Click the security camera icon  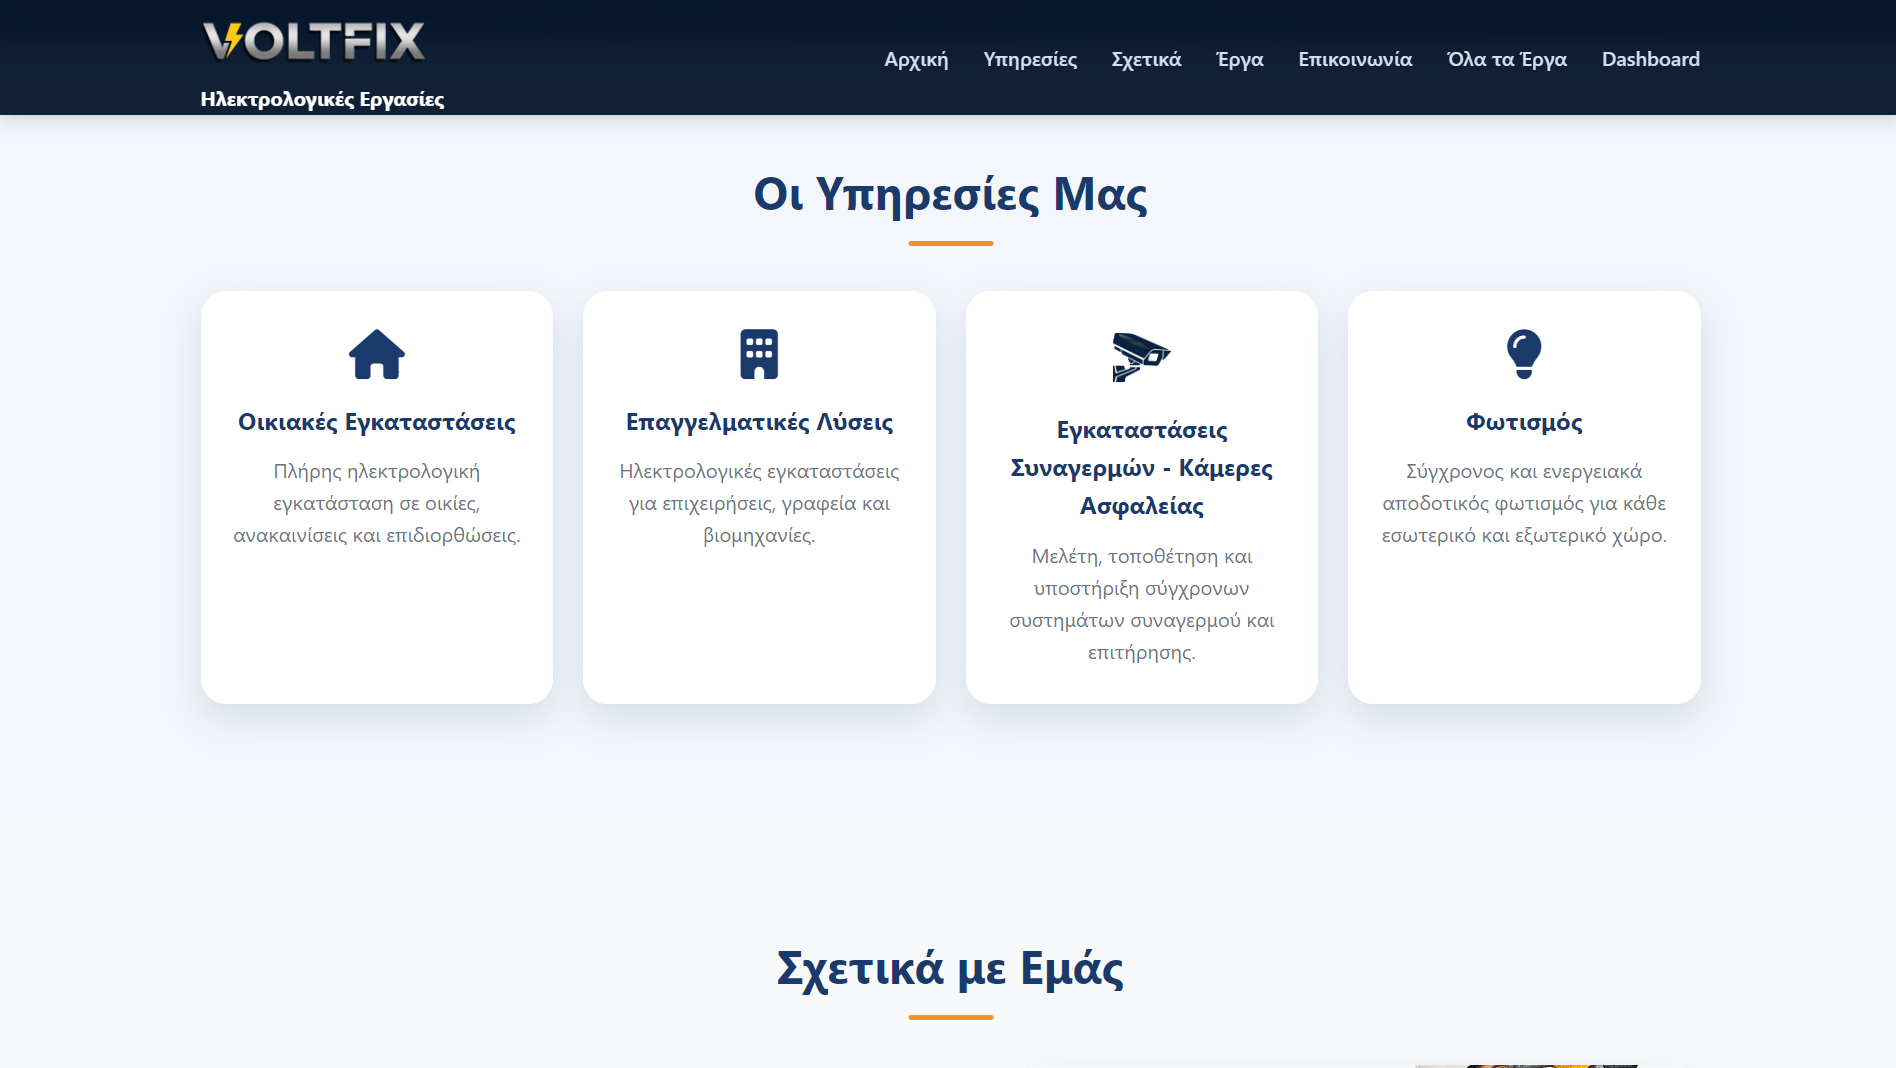point(1141,357)
